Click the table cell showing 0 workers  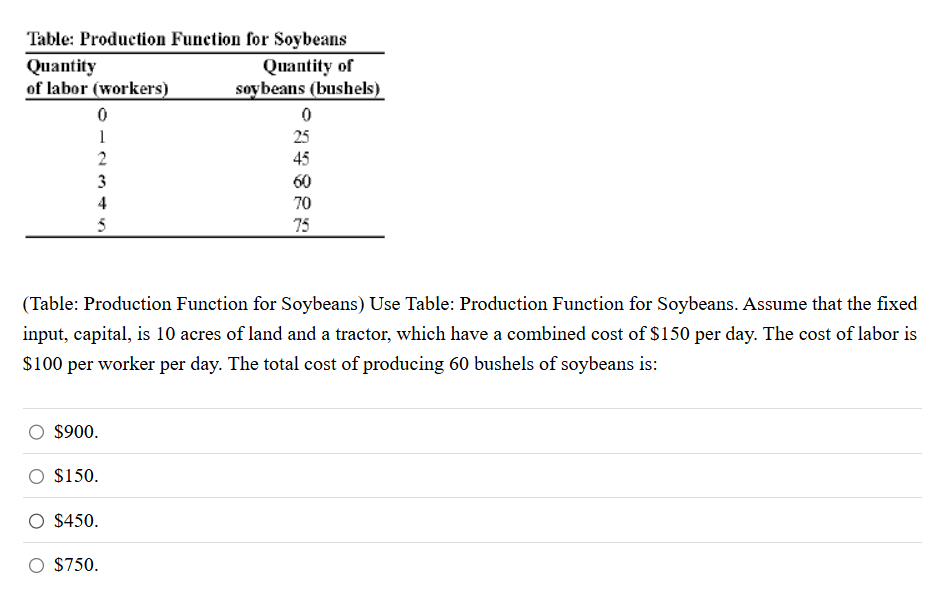(x=100, y=114)
